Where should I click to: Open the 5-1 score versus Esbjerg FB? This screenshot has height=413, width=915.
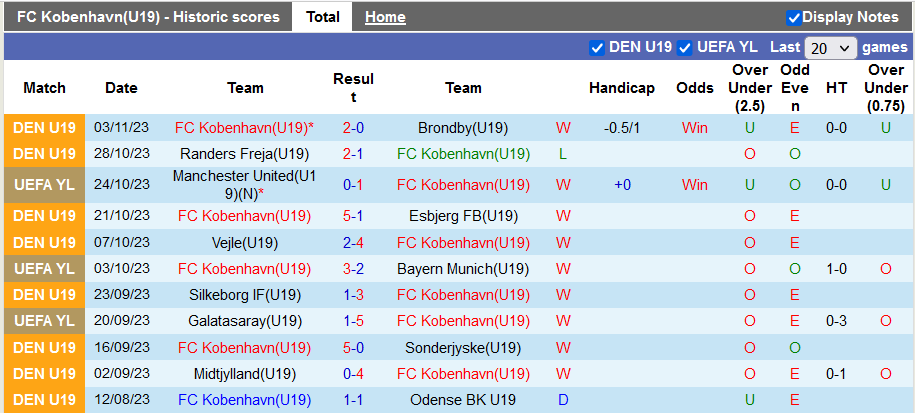[x=353, y=216]
